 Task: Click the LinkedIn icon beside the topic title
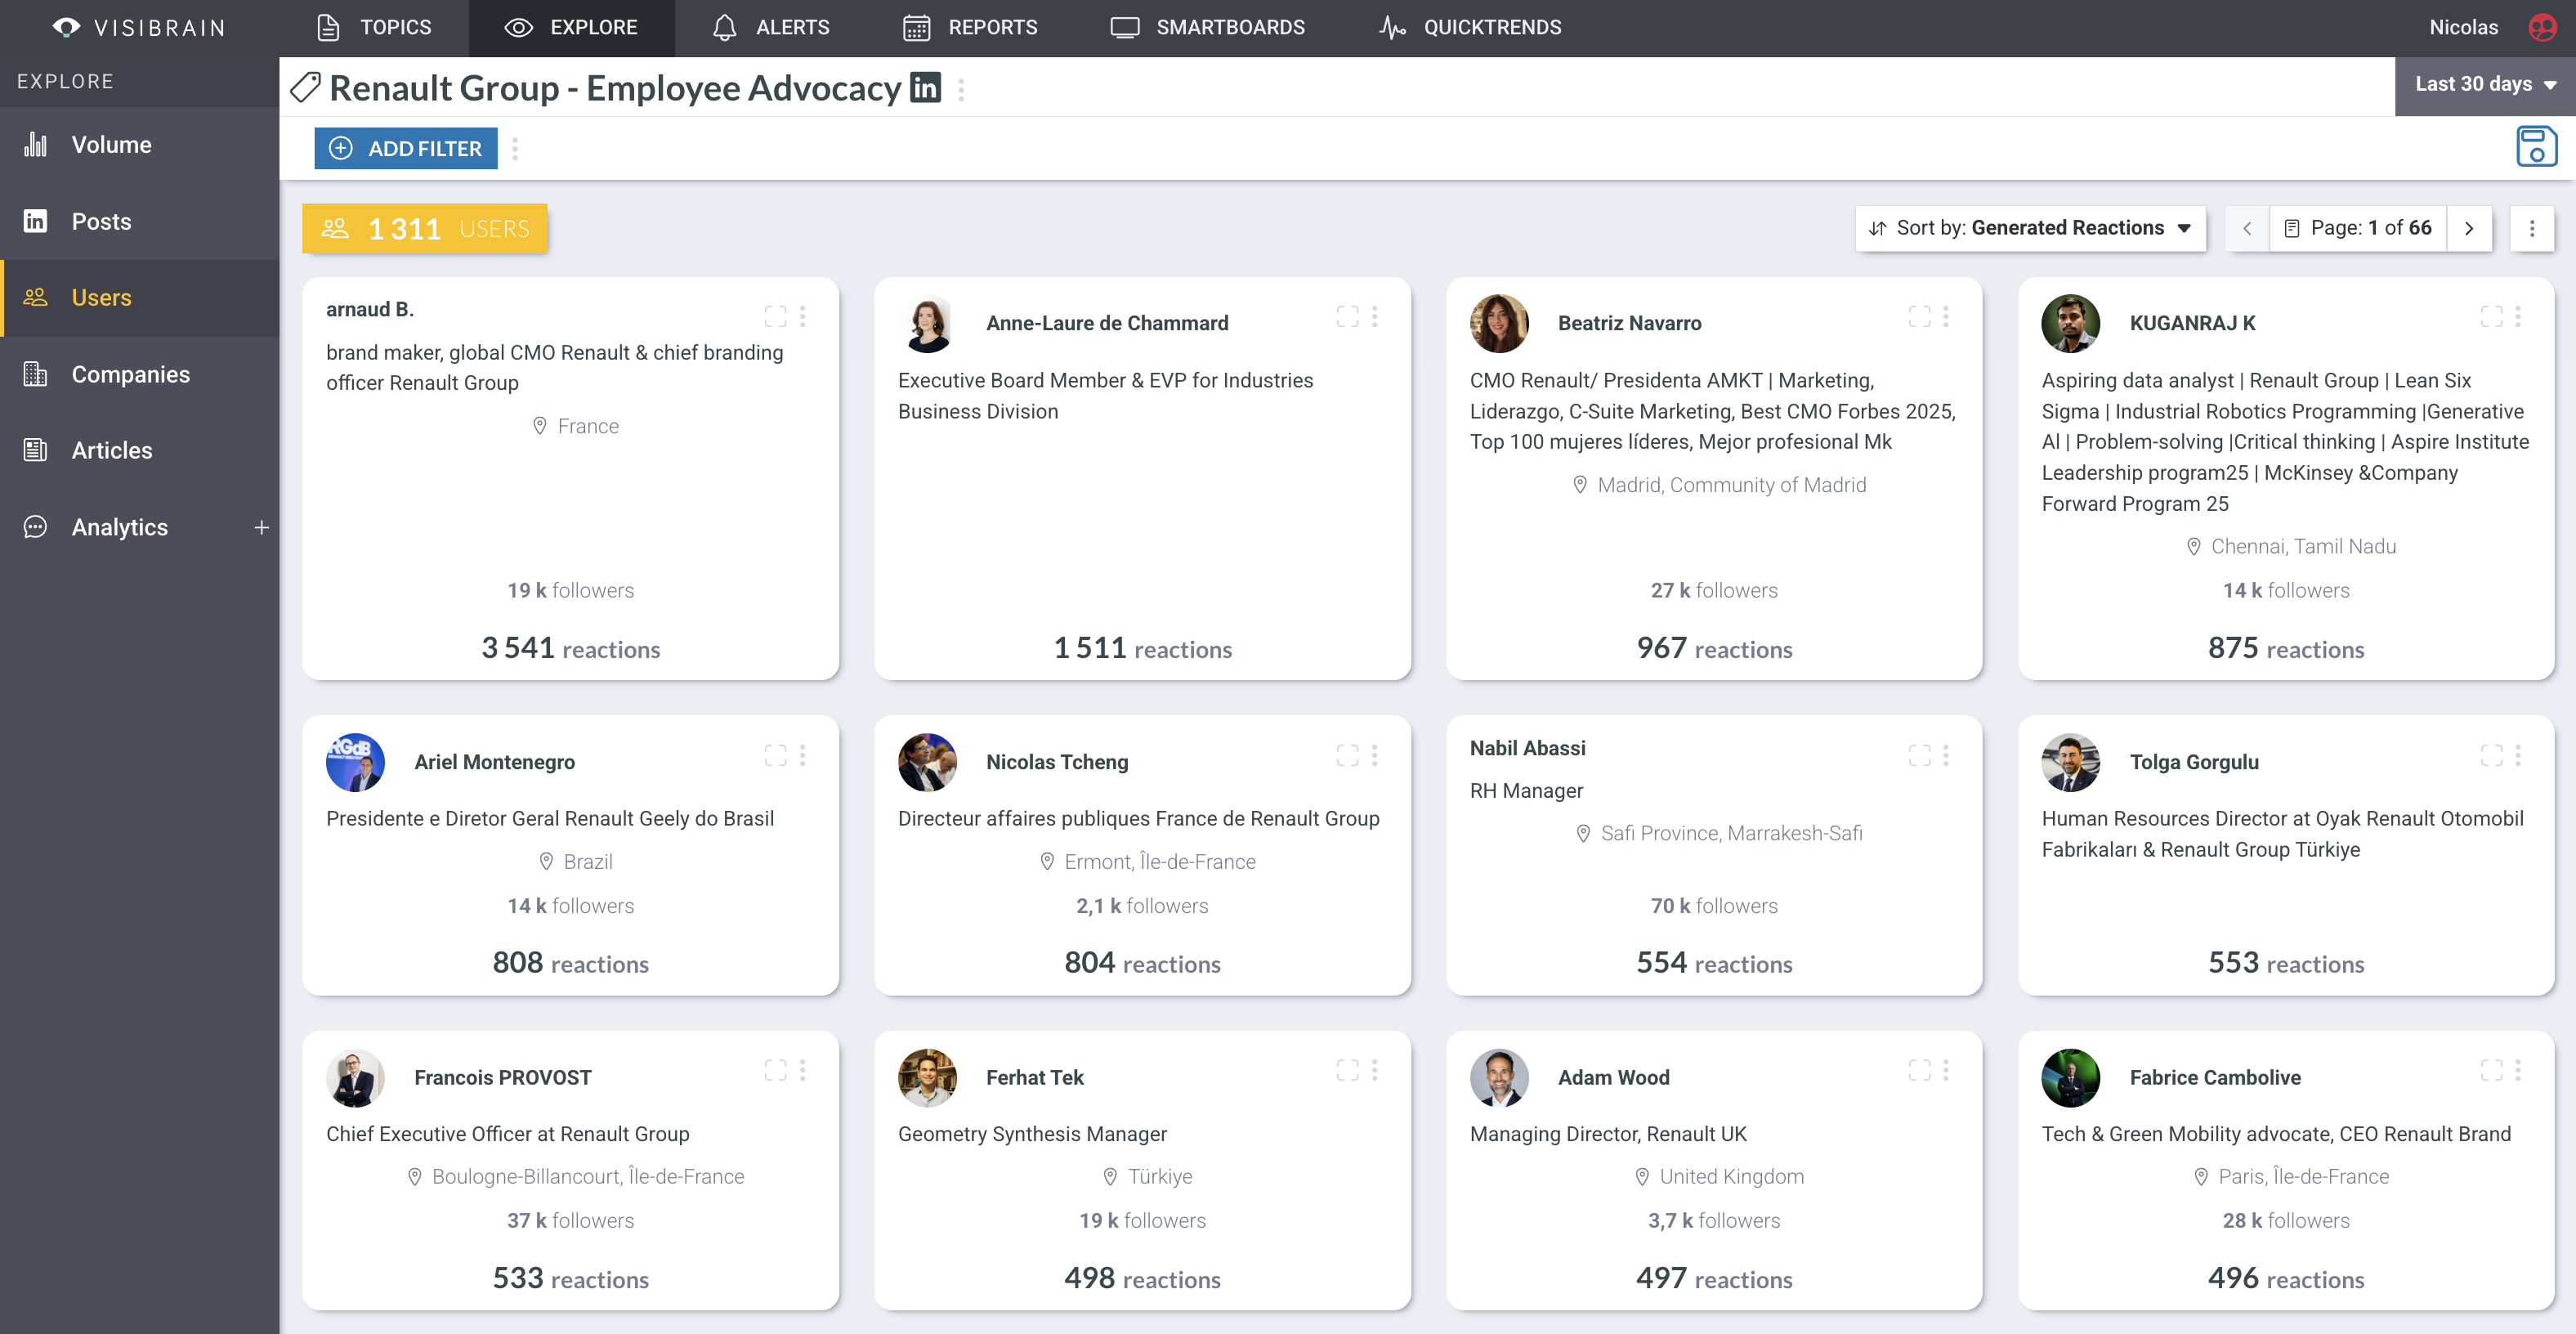click(925, 88)
